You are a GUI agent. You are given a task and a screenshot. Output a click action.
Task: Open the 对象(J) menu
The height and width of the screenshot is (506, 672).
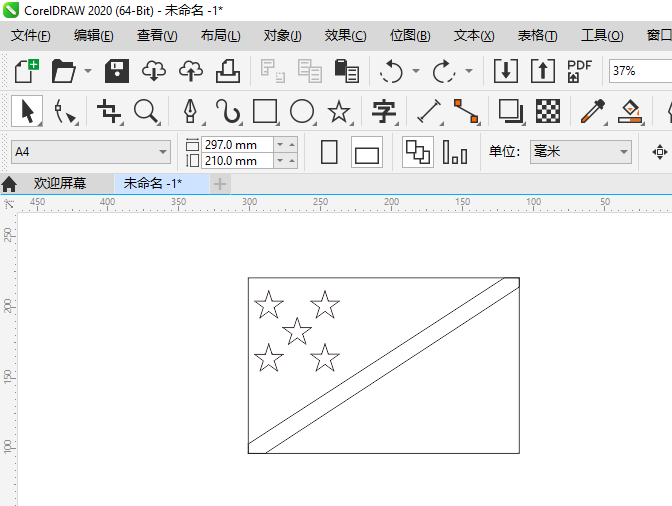pyautogui.click(x=282, y=35)
